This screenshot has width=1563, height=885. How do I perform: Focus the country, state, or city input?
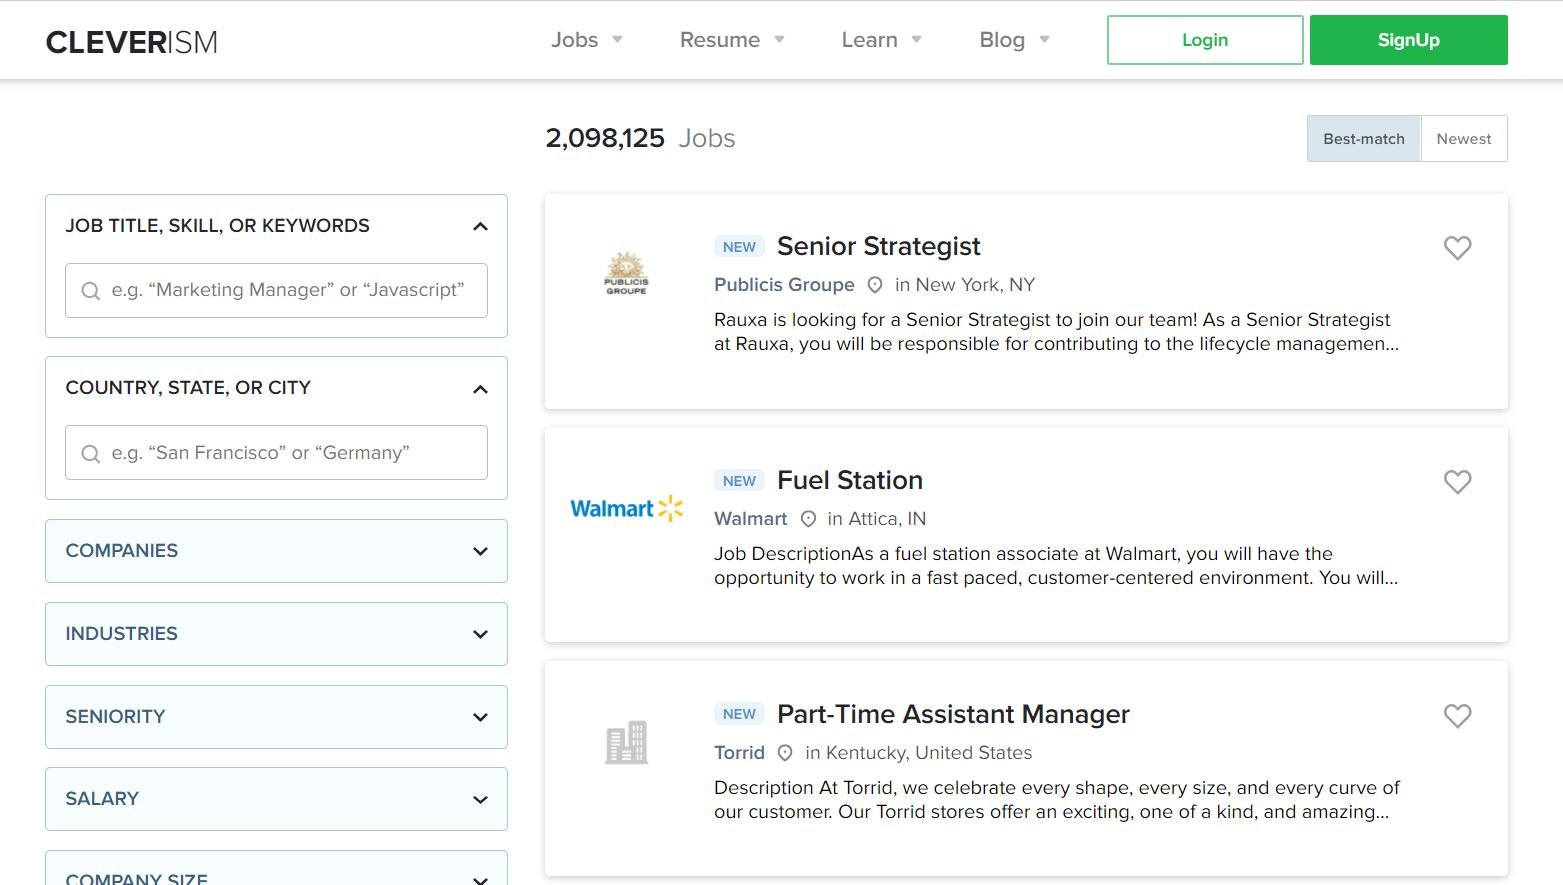[276, 453]
